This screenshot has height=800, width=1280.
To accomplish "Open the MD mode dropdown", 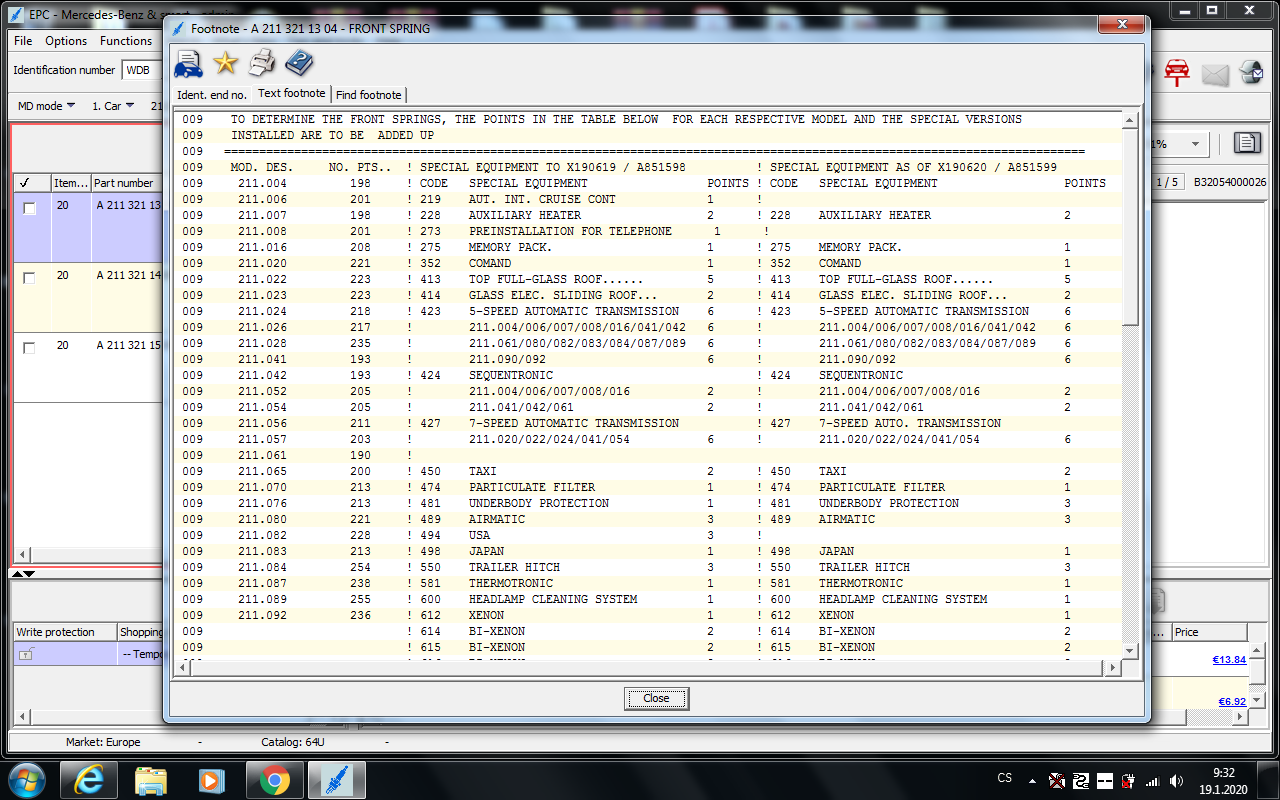I will pyautogui.click(x=46, y=106).
